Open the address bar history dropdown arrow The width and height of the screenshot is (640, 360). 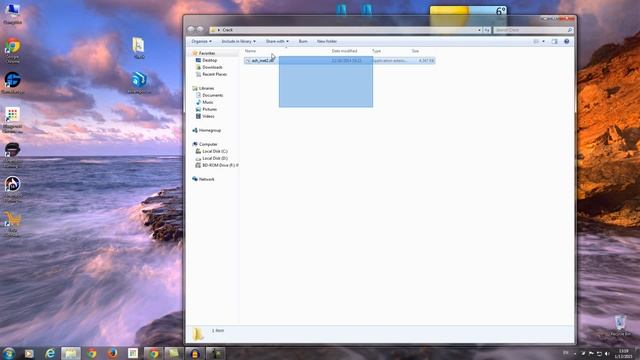pyautogui.click(x=479, y=30)
